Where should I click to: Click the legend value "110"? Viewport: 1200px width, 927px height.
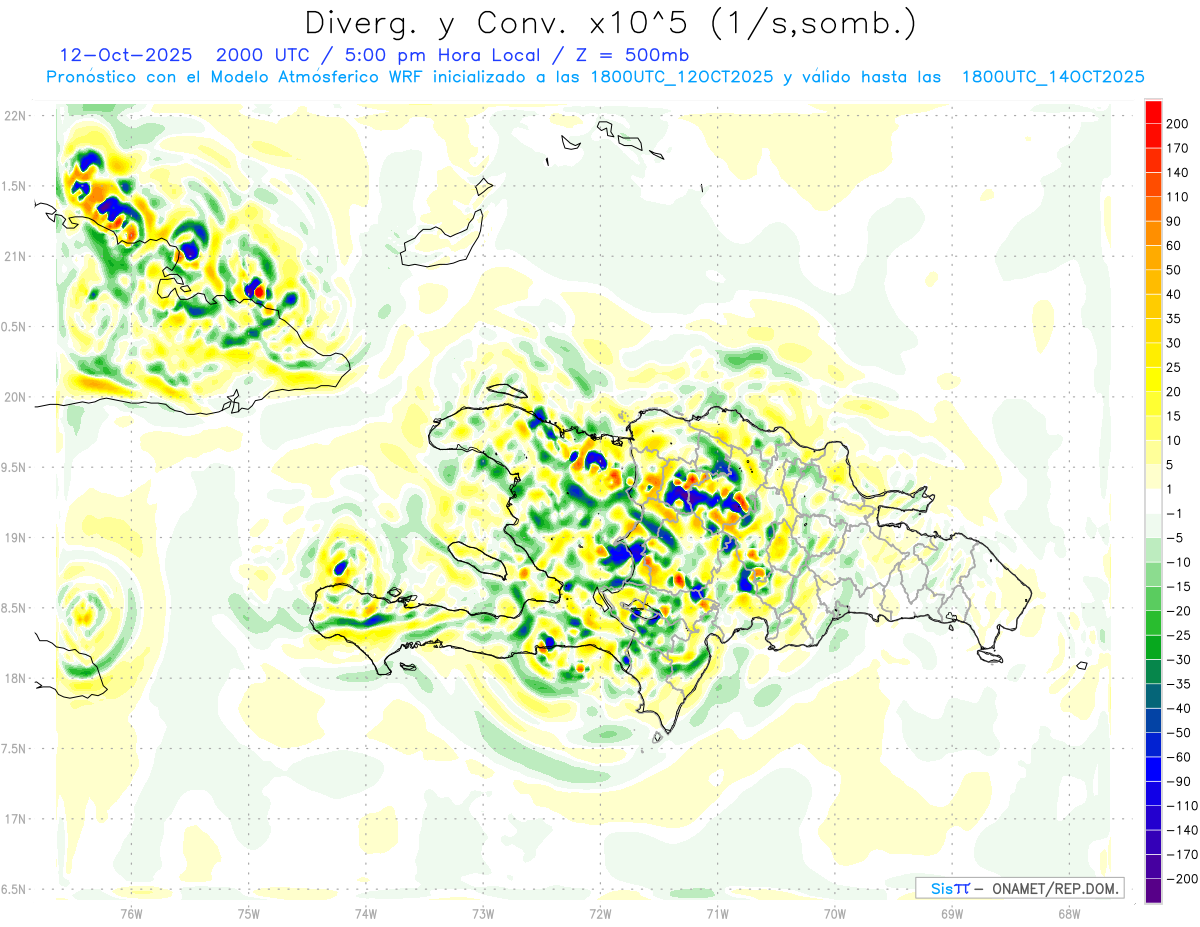pyautogui.click(x=1179, y=197)
